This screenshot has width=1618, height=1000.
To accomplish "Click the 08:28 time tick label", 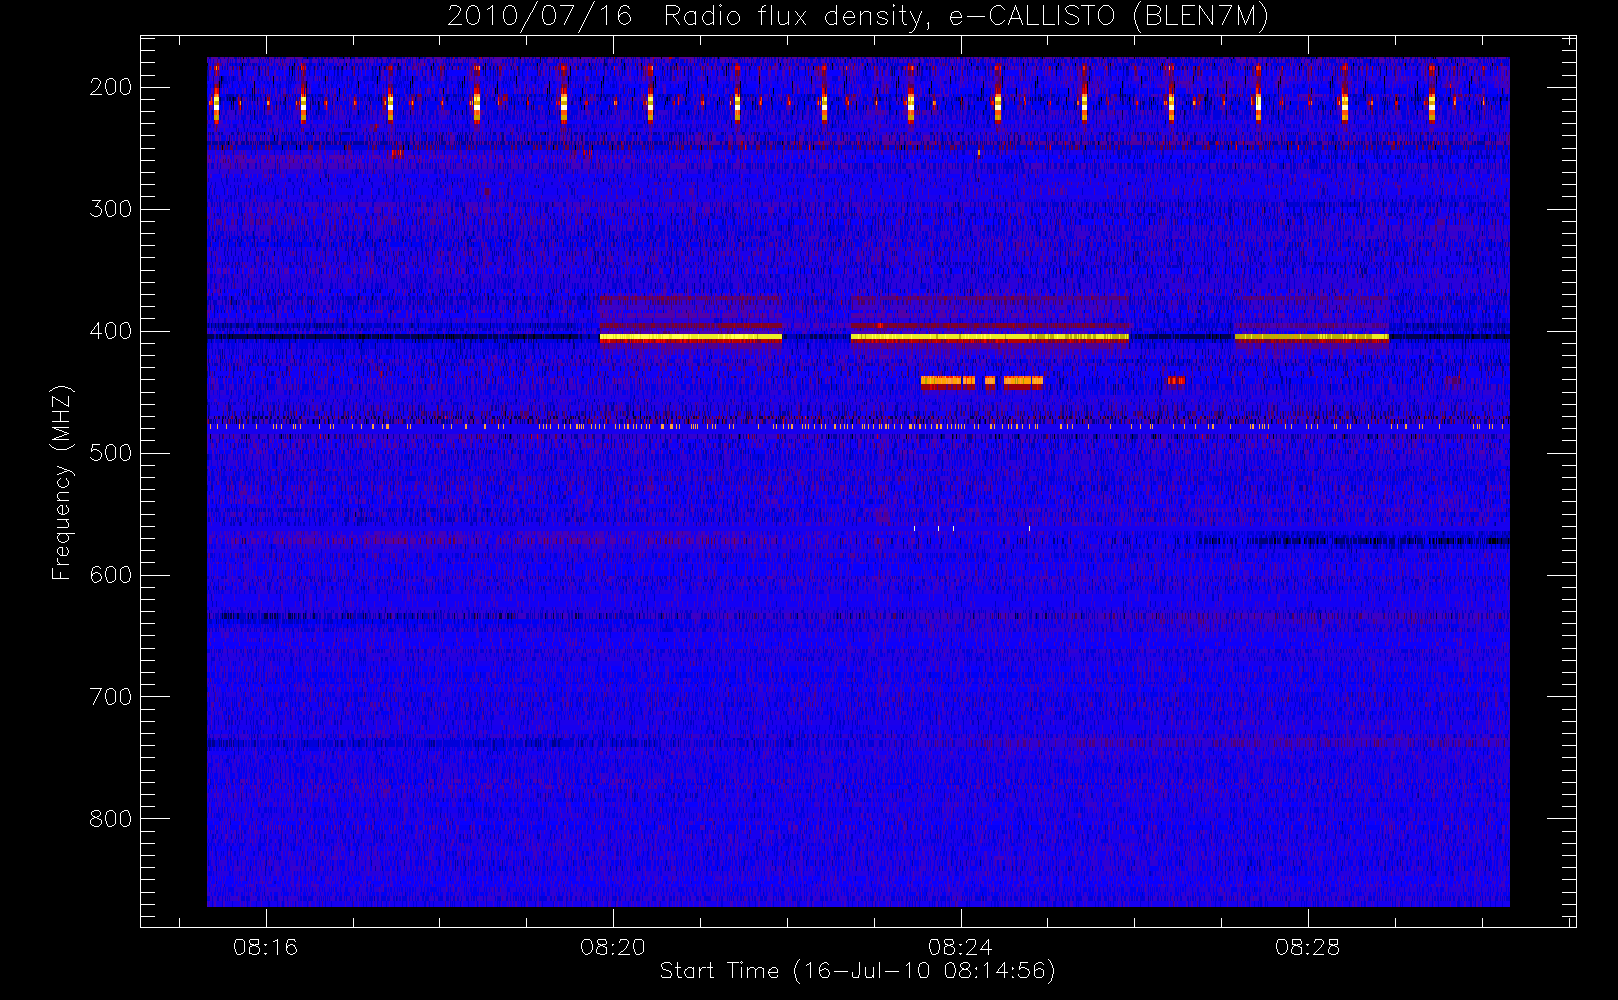I will [x=1307, y=947].
